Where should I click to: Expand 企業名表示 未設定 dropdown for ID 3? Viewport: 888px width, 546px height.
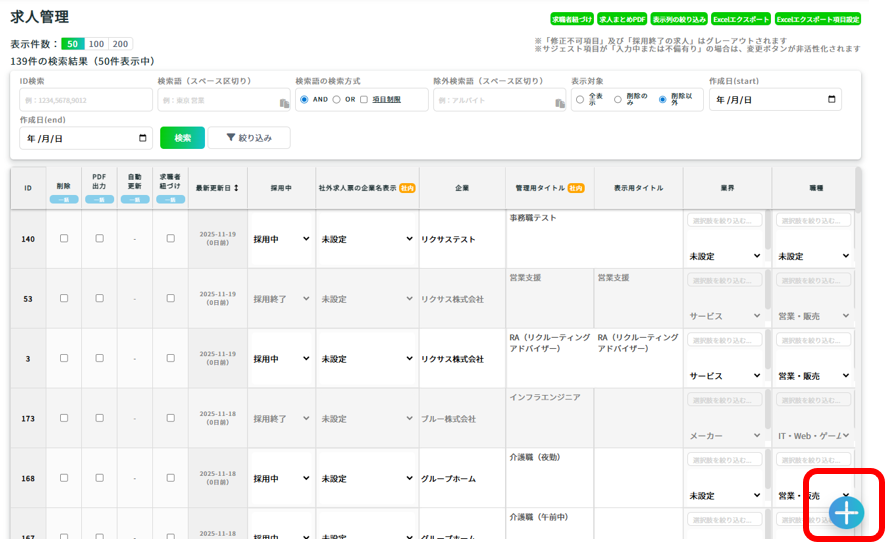(366, 359)
